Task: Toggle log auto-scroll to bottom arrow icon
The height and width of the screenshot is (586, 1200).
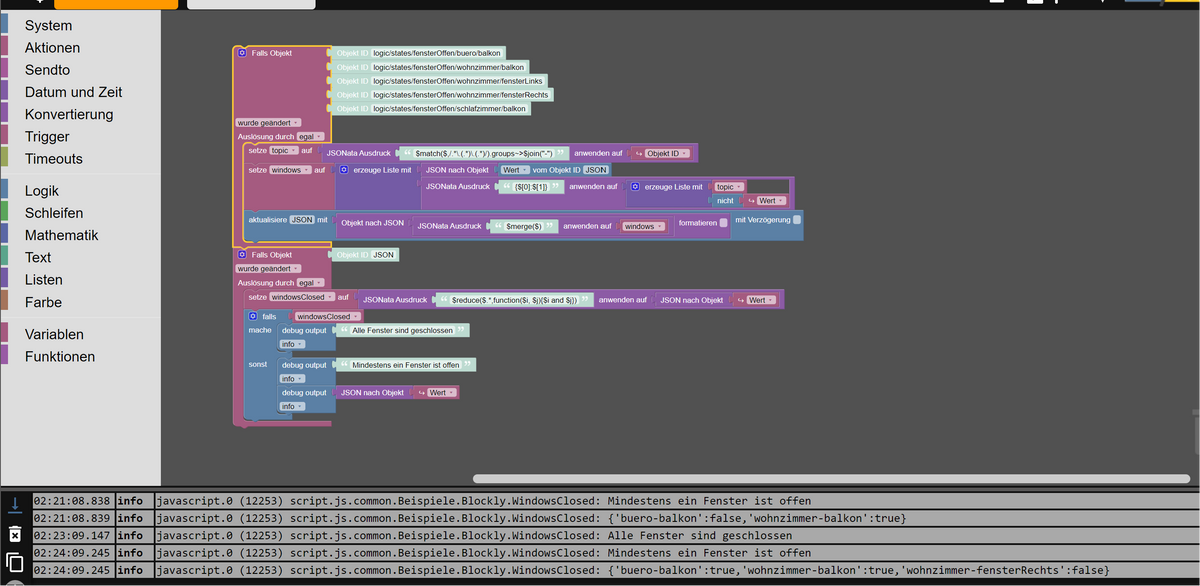Action: 14,505
